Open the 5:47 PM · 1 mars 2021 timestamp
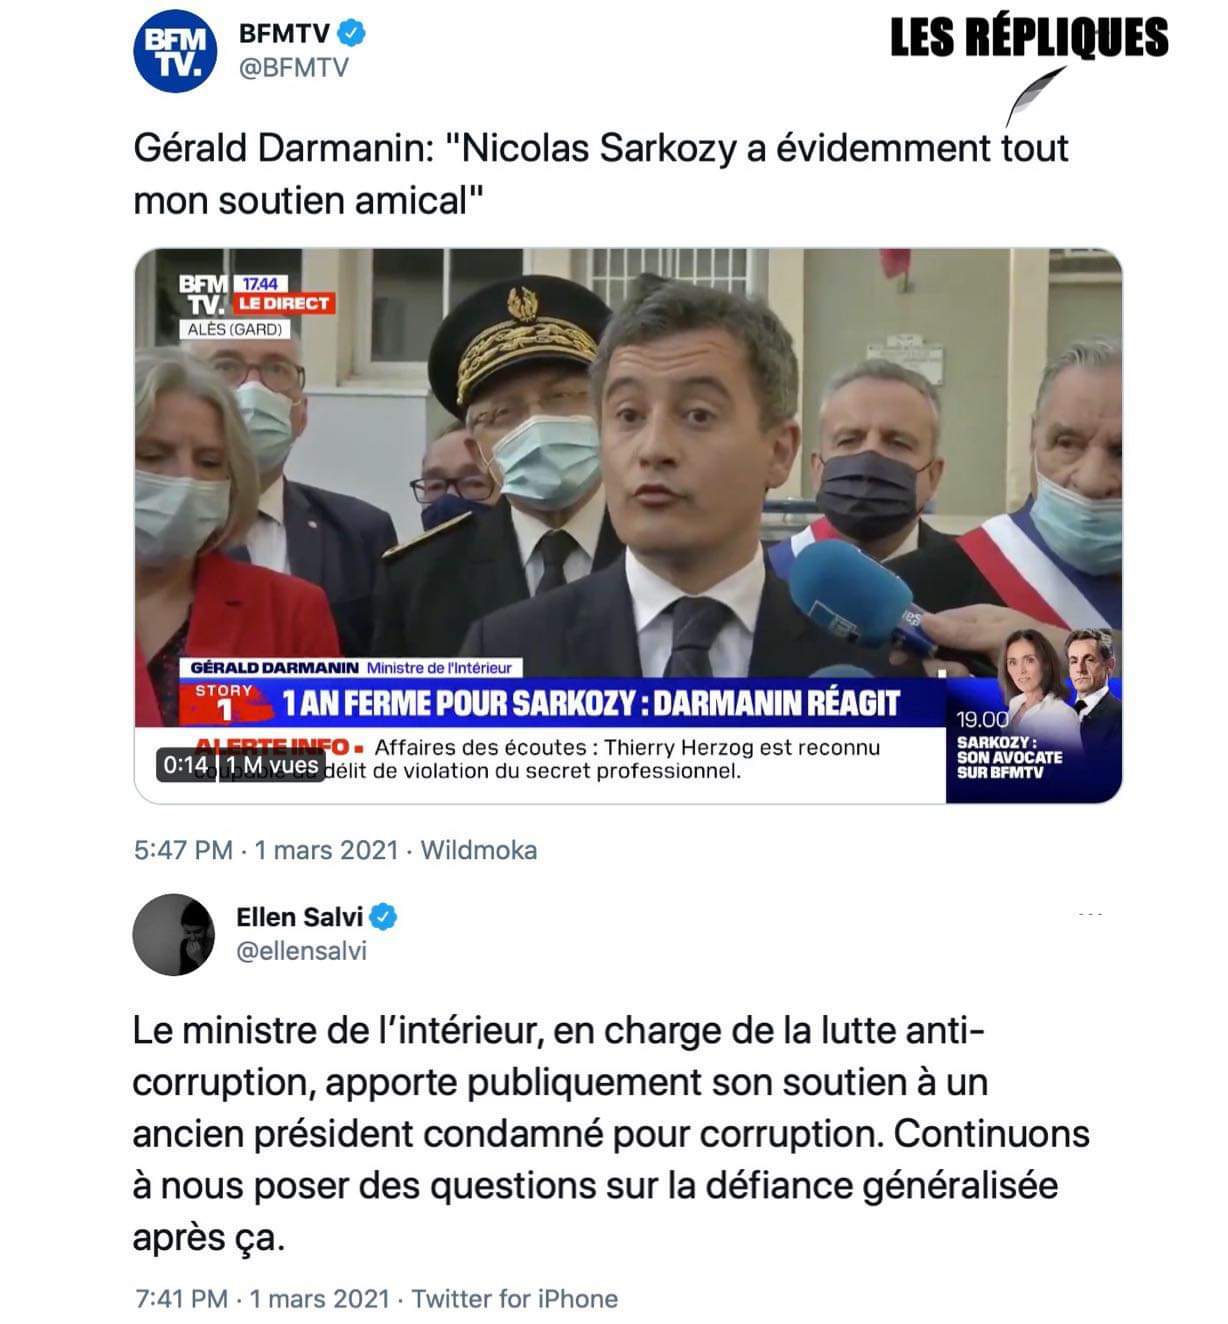Image resolution: width=1228 pixels, height=1324 pixels. point(266,850)
